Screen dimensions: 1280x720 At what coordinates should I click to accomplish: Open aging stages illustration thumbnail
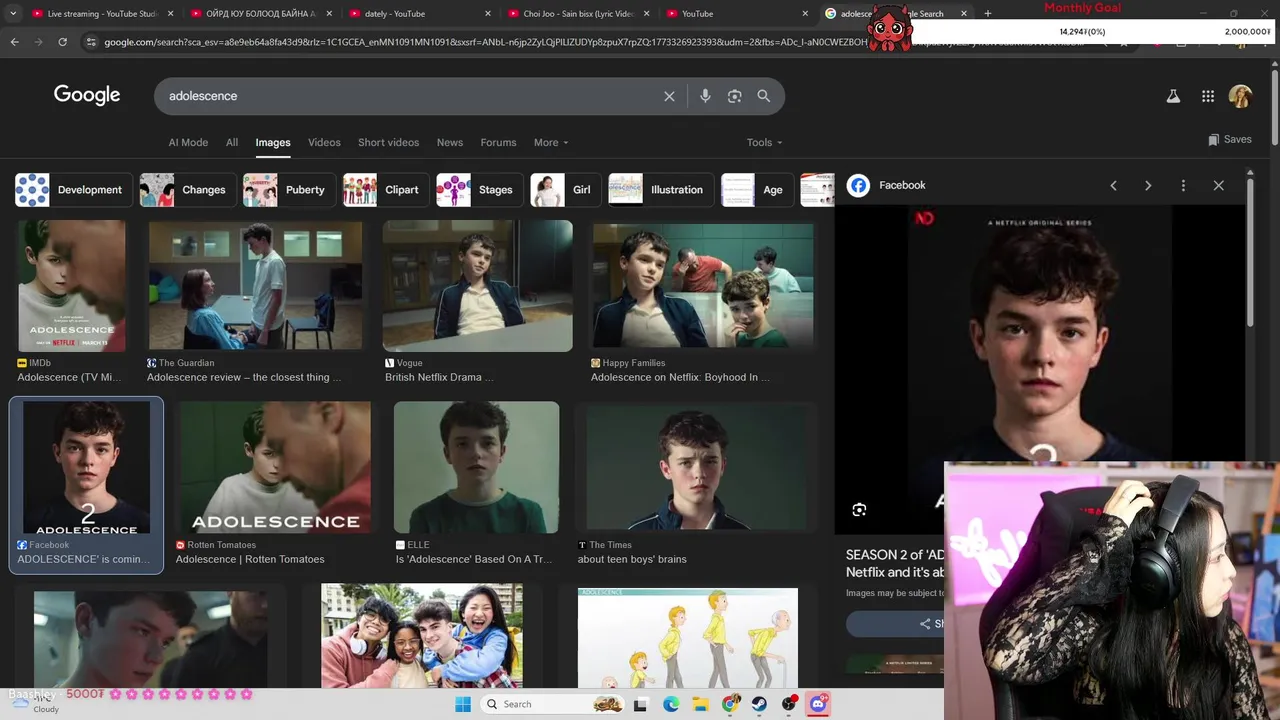click(688, 637)
